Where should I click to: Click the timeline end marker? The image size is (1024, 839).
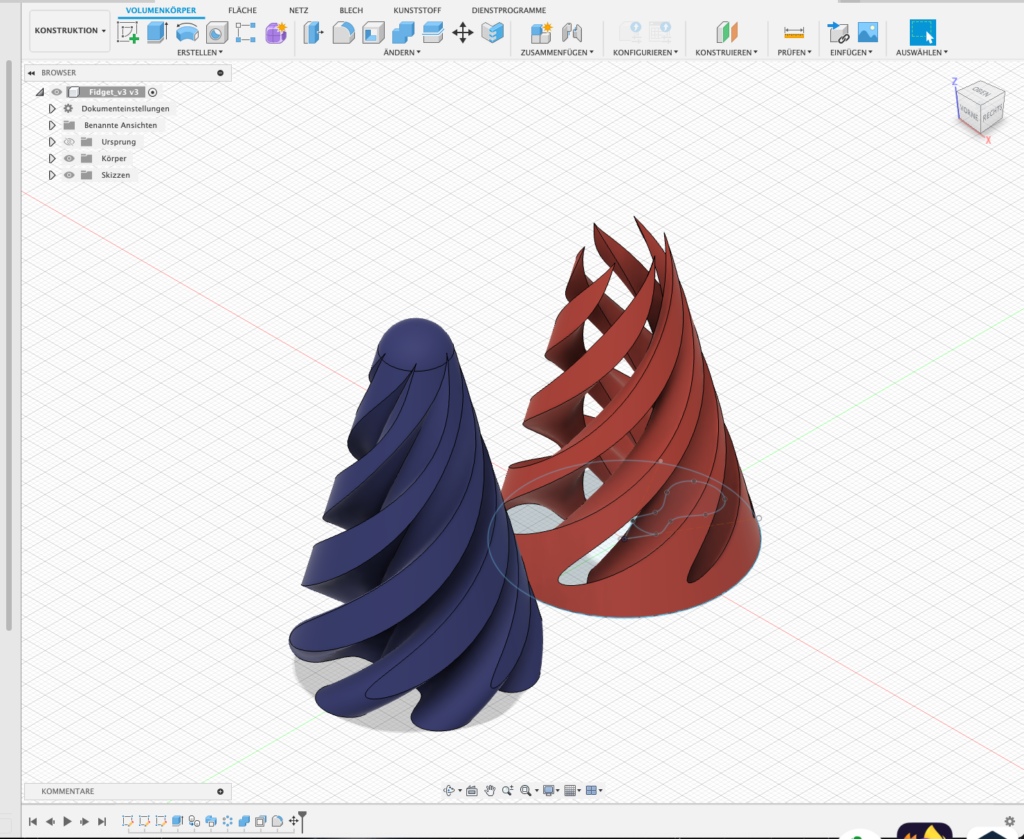point(303,819)
